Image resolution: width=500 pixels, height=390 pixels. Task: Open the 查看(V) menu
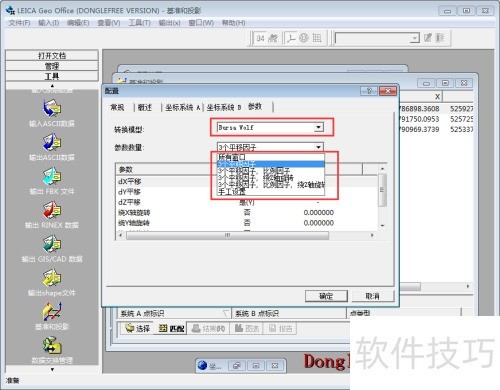(x=108, y=23)
